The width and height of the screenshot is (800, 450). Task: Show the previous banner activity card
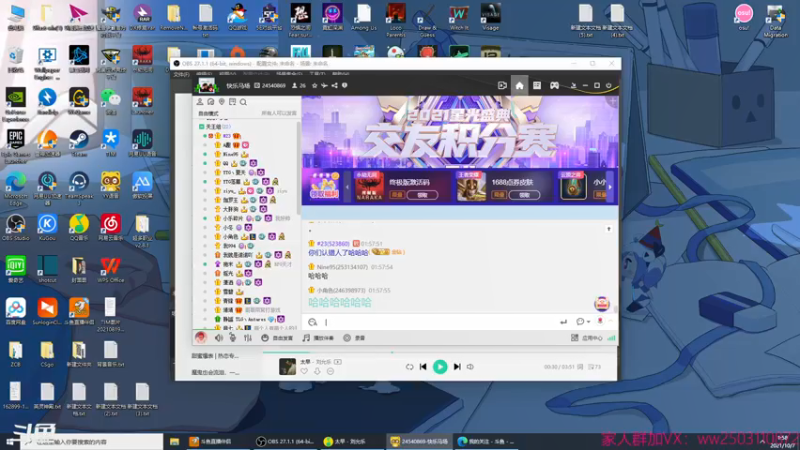347,187
